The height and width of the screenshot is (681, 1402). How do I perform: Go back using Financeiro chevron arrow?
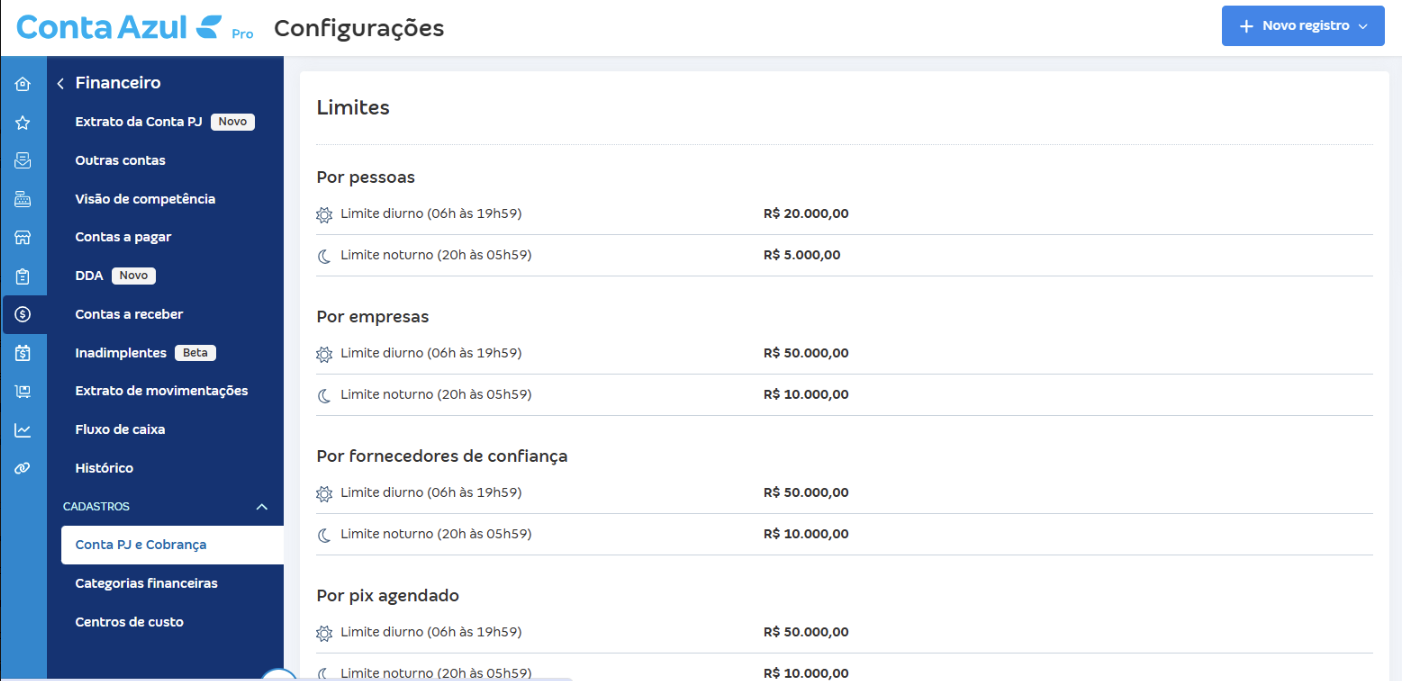(x=60, y=84)
